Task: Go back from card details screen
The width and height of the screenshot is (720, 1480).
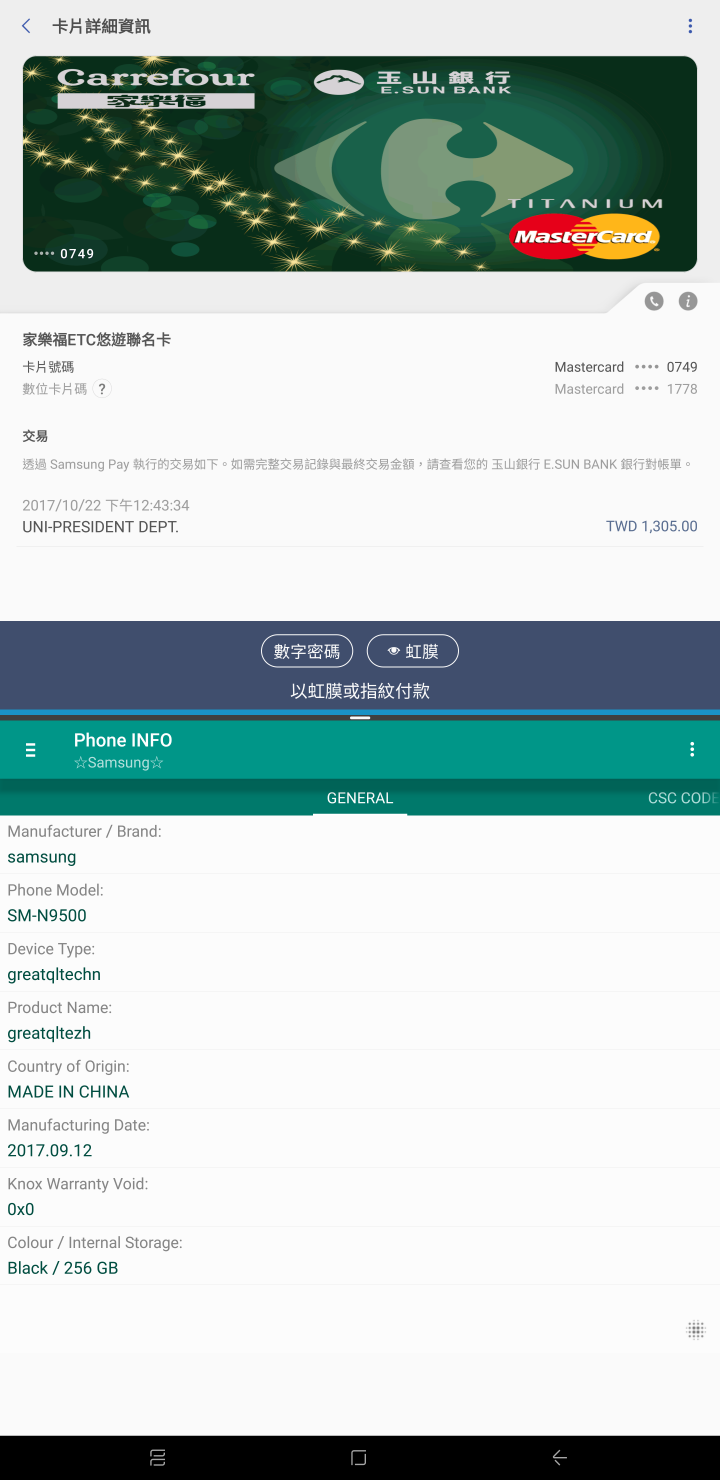Action: [x=26, y=26]
